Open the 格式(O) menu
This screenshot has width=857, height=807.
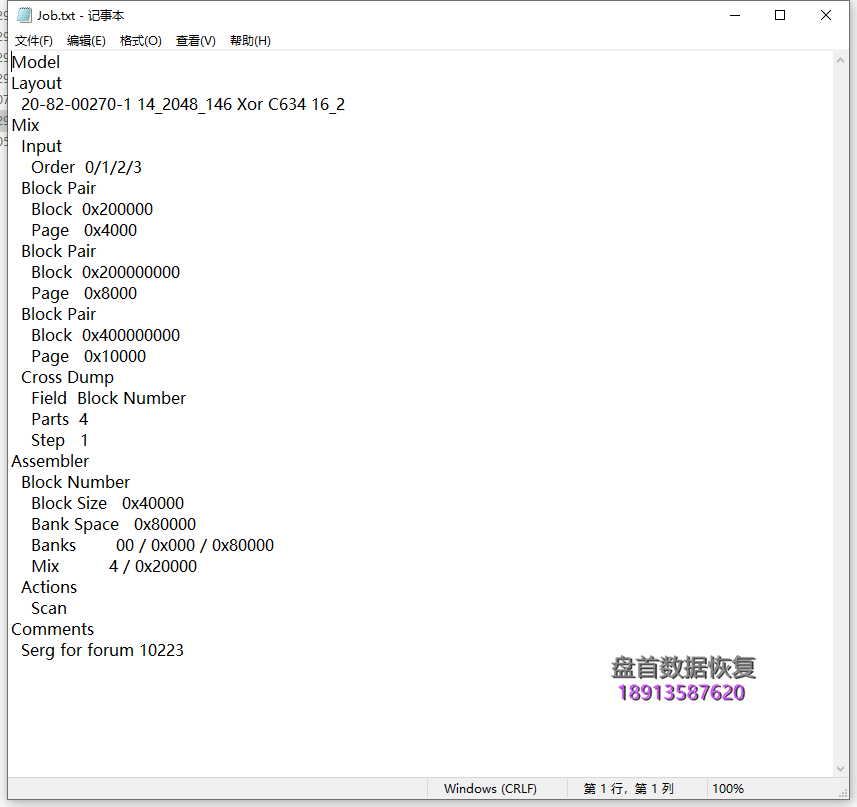[140, 41]
